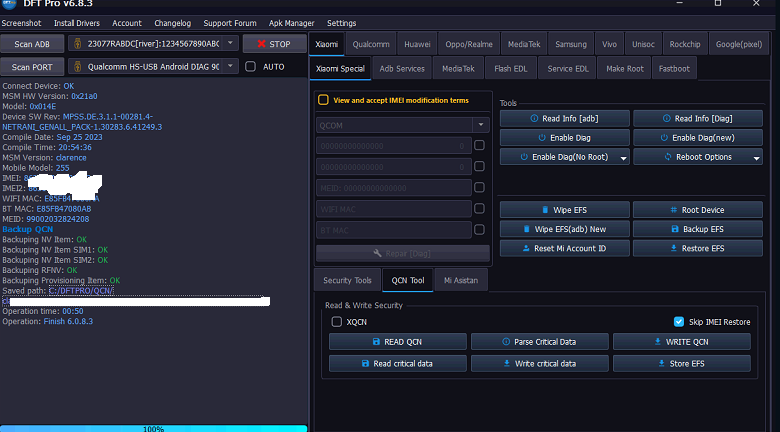Enable the XQCN checkbox
Screen dimensions: 780x432
click(x=337, y=322)
